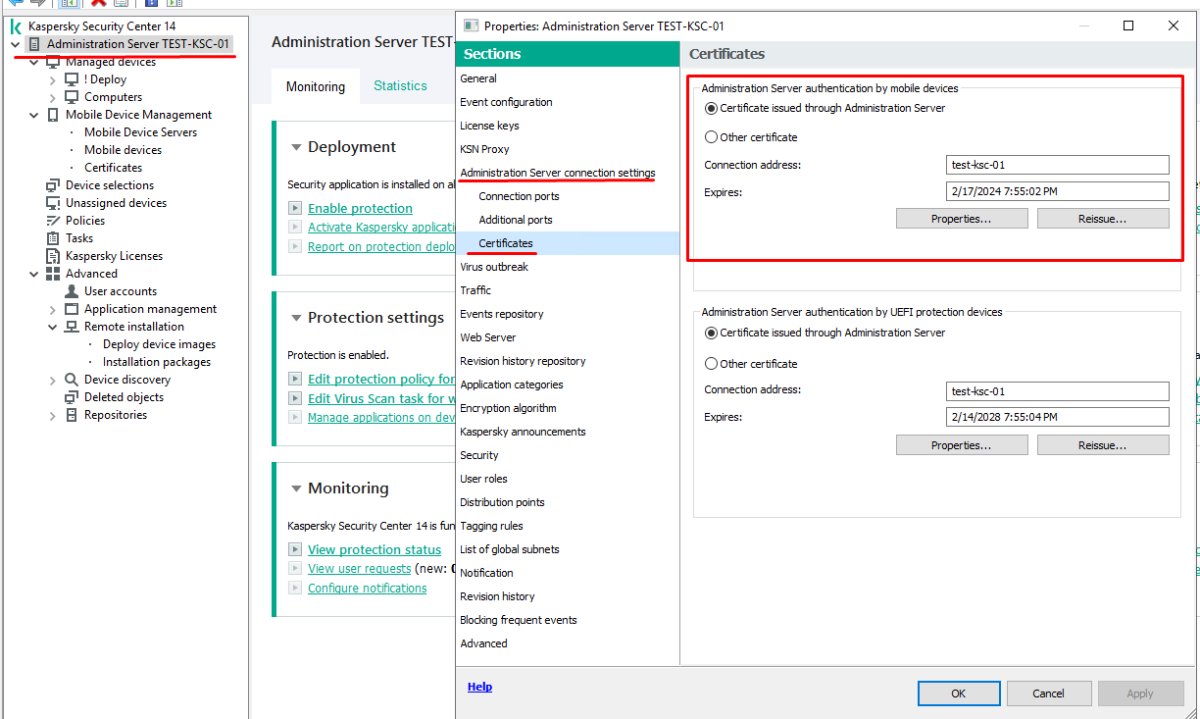Click the Device selections icon in tree

53,185
